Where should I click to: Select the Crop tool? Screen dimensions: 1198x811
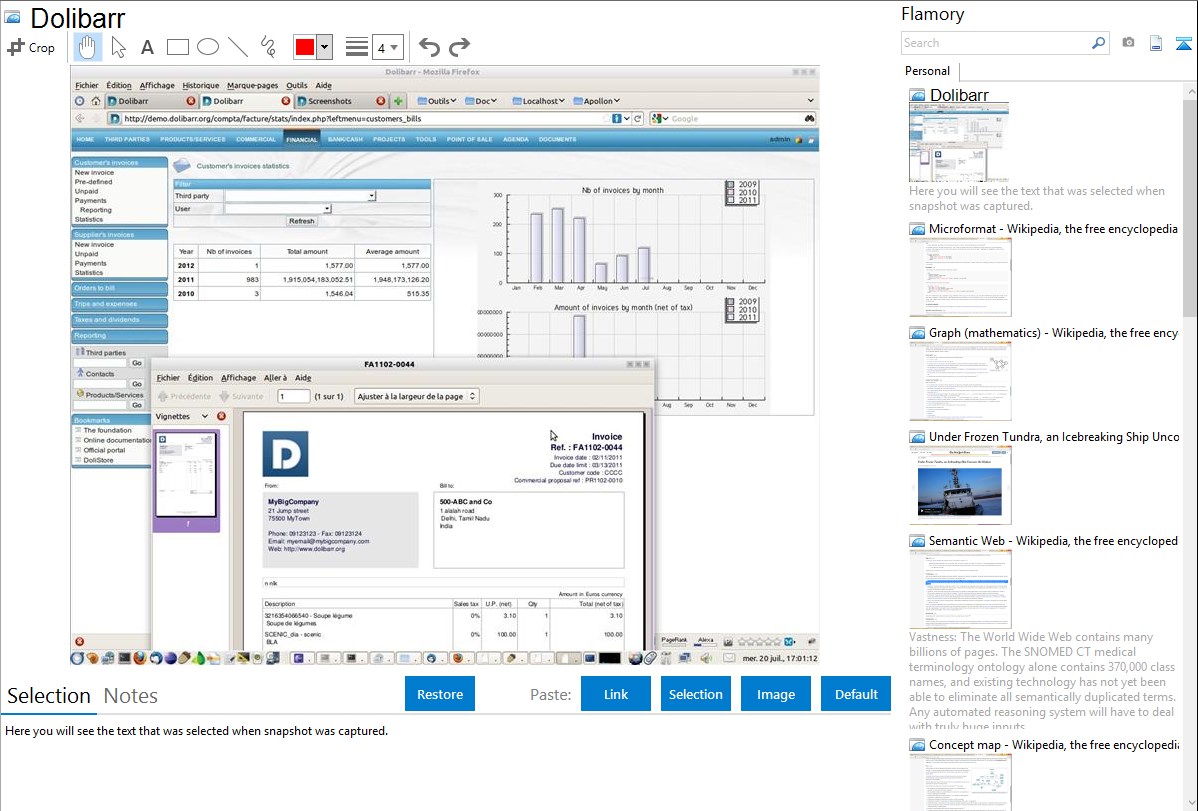point(31,47)
